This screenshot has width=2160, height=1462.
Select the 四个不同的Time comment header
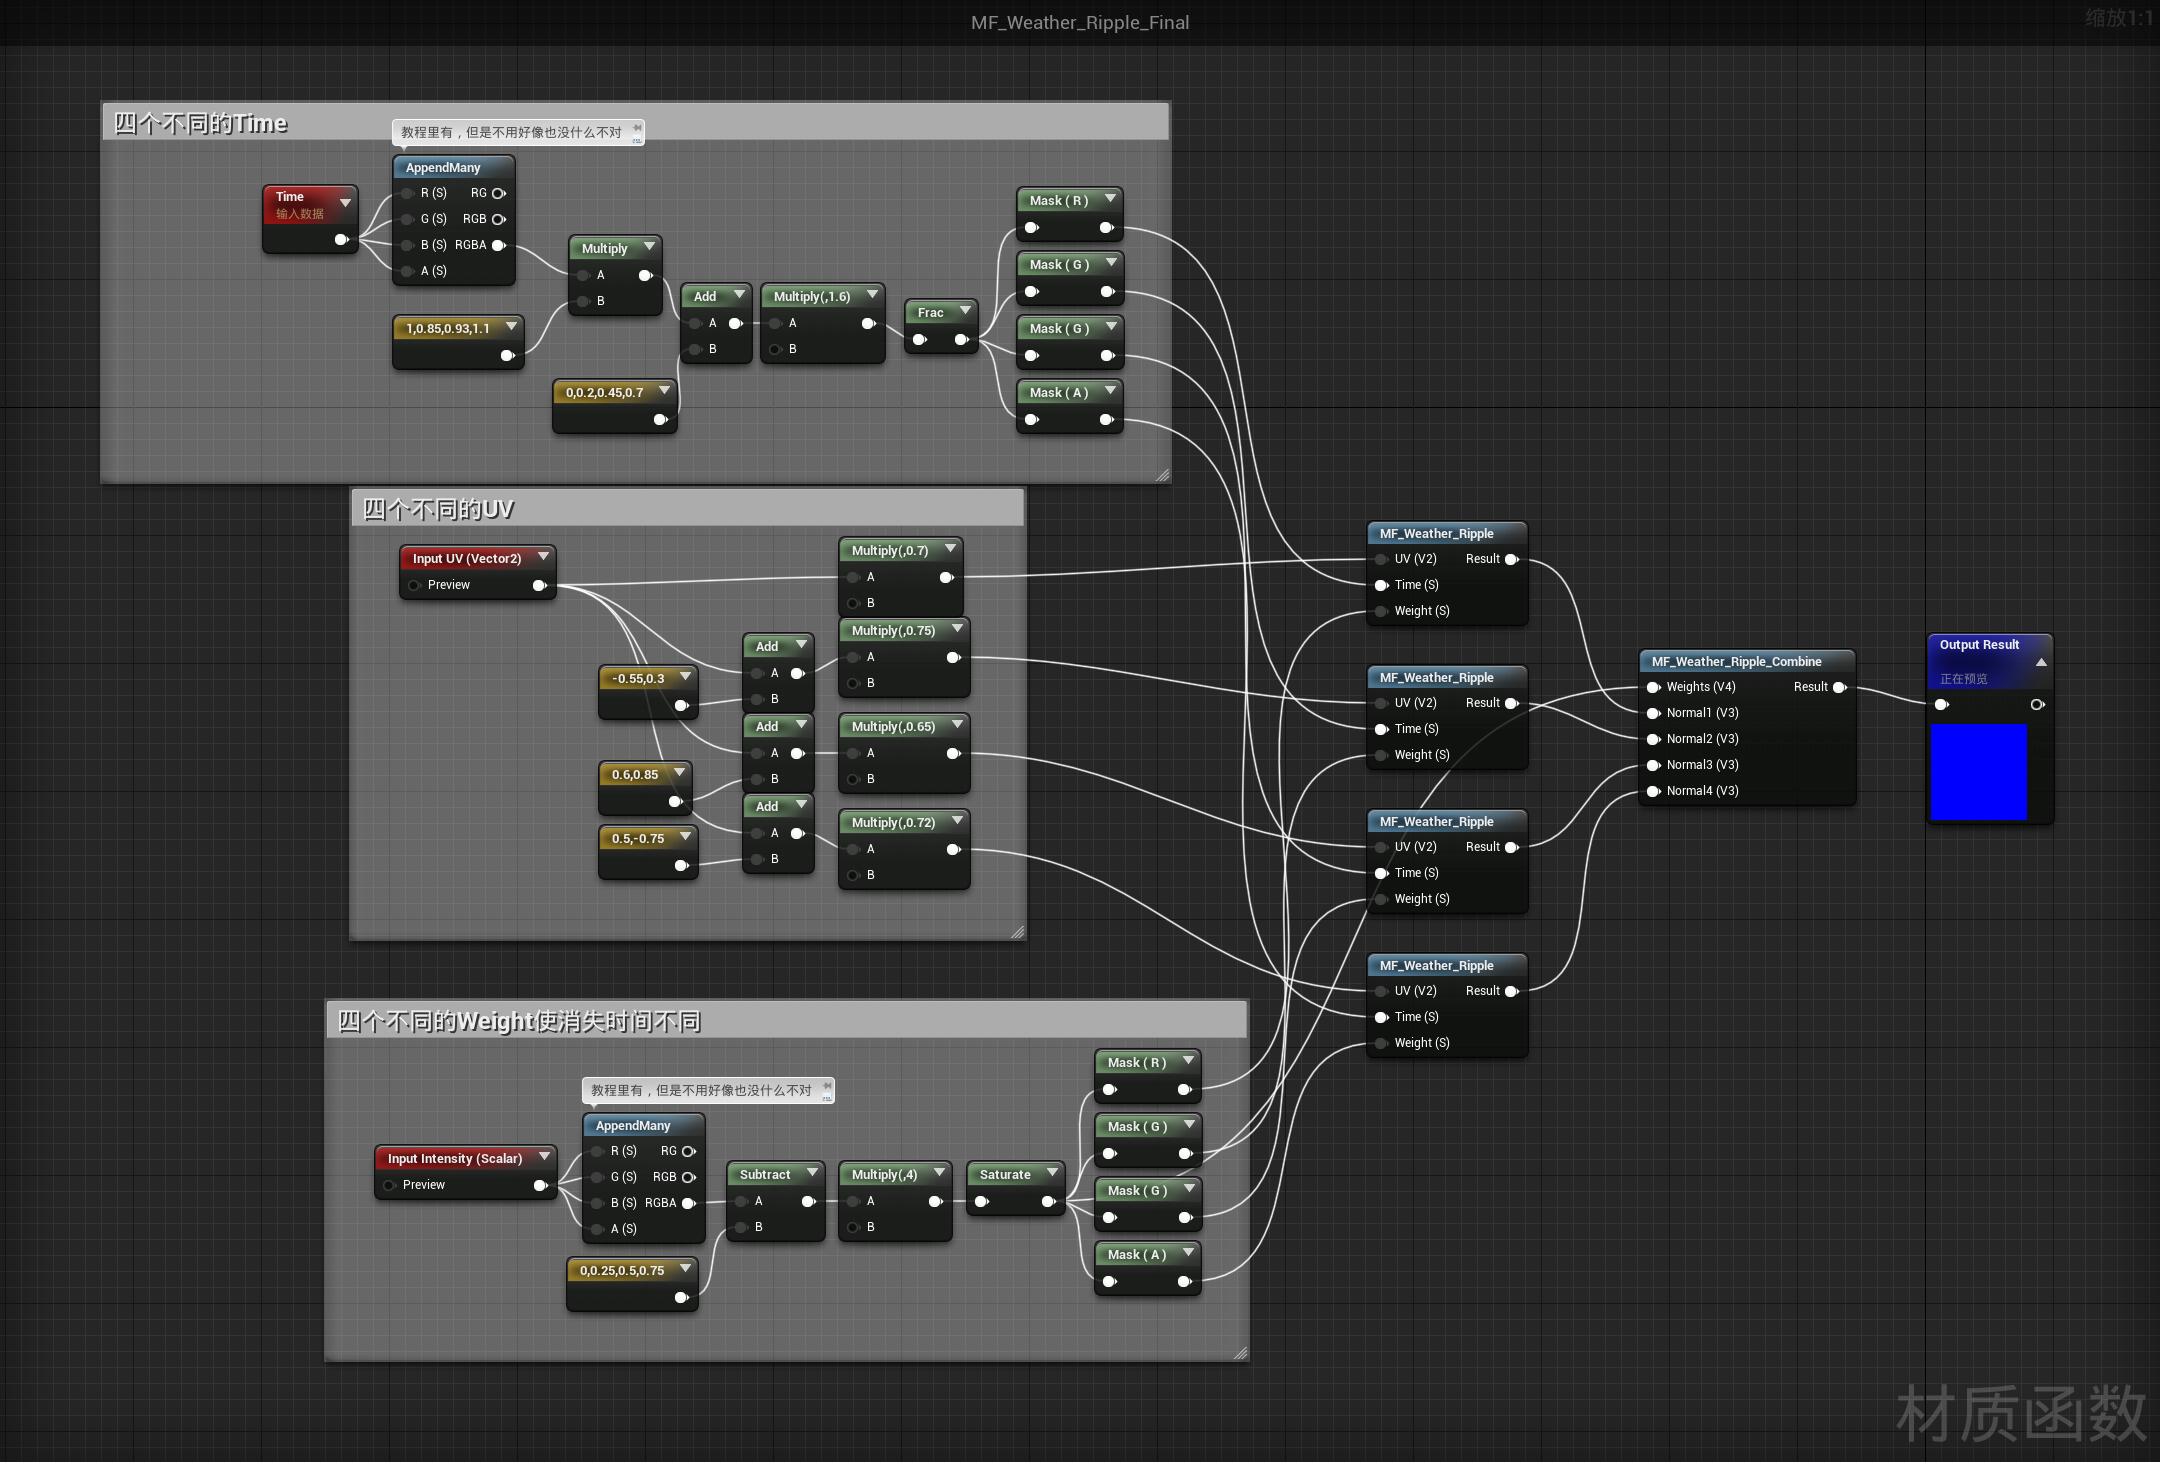(200, 123)
